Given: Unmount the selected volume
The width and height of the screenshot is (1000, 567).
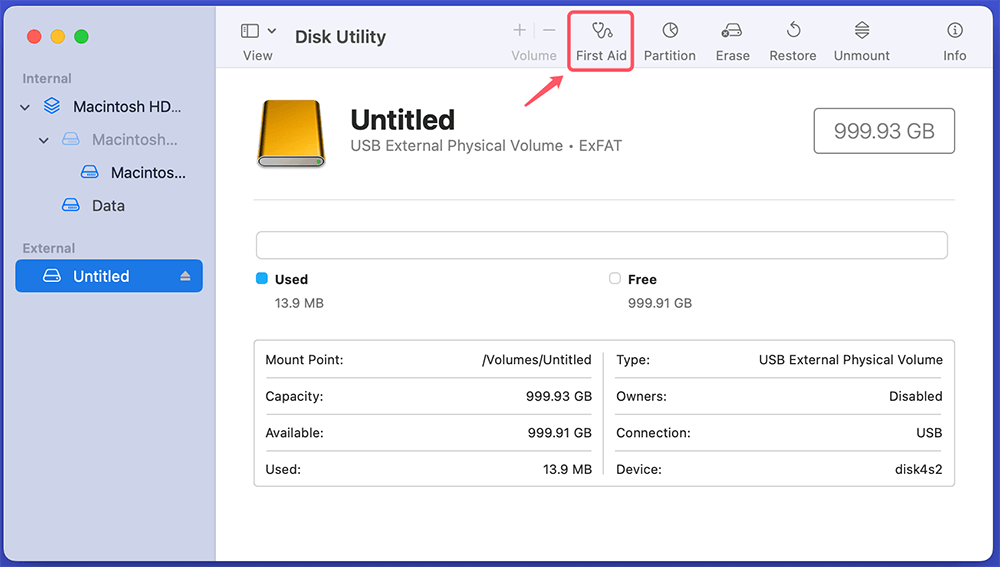Looking at the screenshot, I should pyautogui.click(x=861, y=41).
